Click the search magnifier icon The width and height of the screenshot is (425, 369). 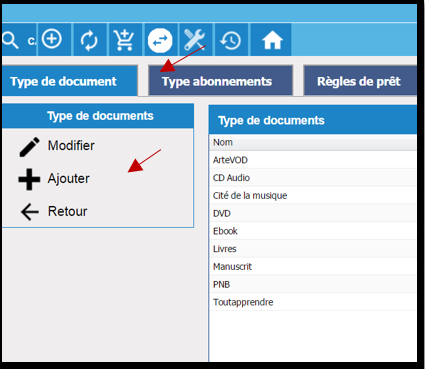coord(10,41)
